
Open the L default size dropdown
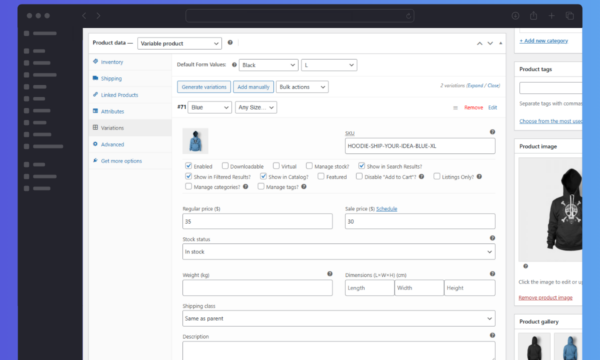[x=329, y=65]
